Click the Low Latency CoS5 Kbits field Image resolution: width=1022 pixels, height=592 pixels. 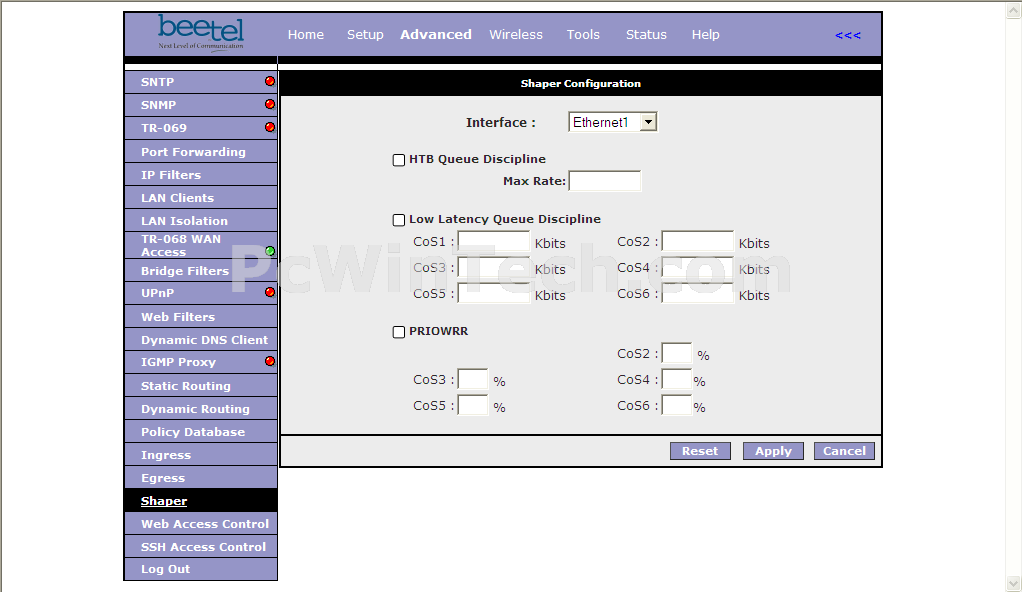494,293
